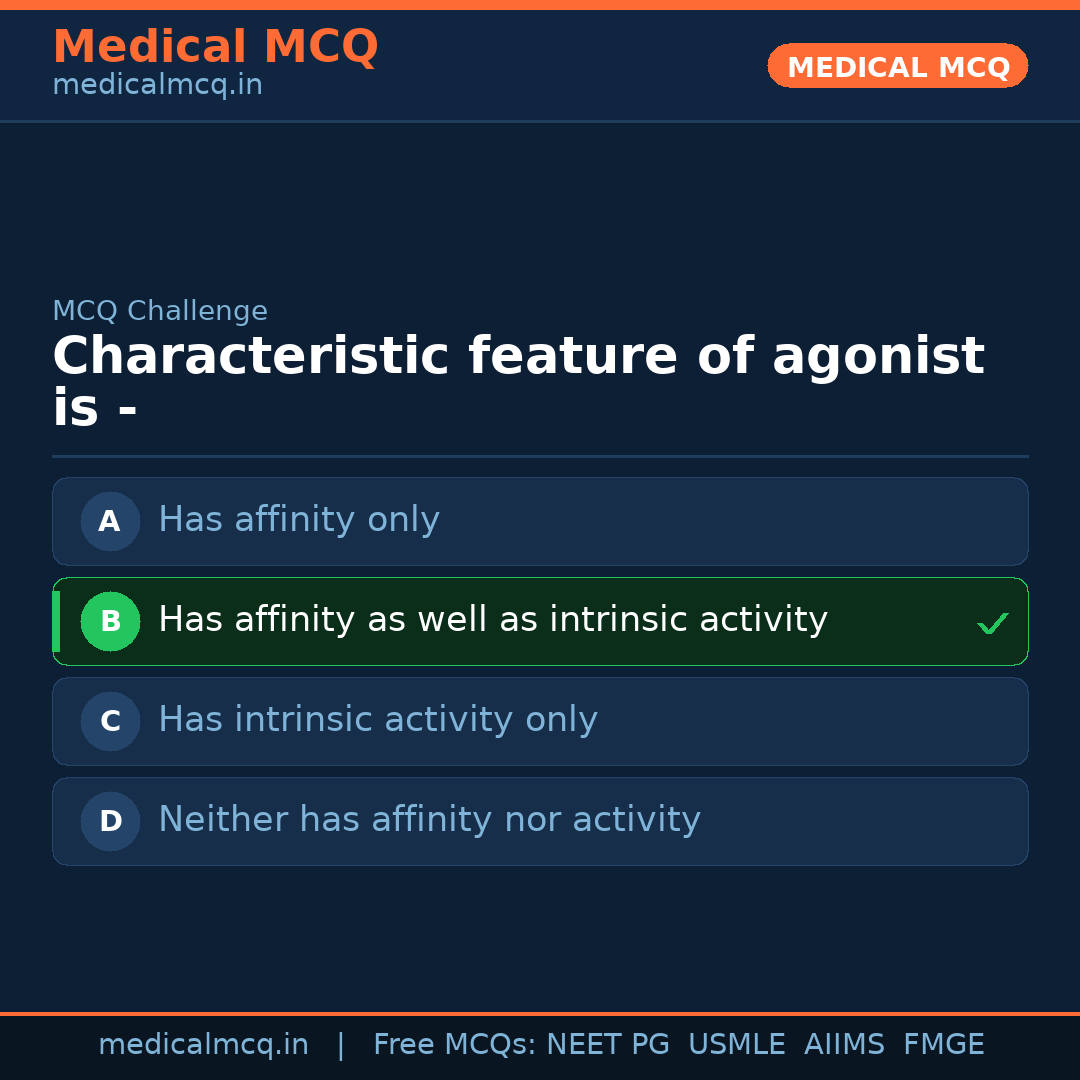Select the circular C badge icon

tap(110, 721)
